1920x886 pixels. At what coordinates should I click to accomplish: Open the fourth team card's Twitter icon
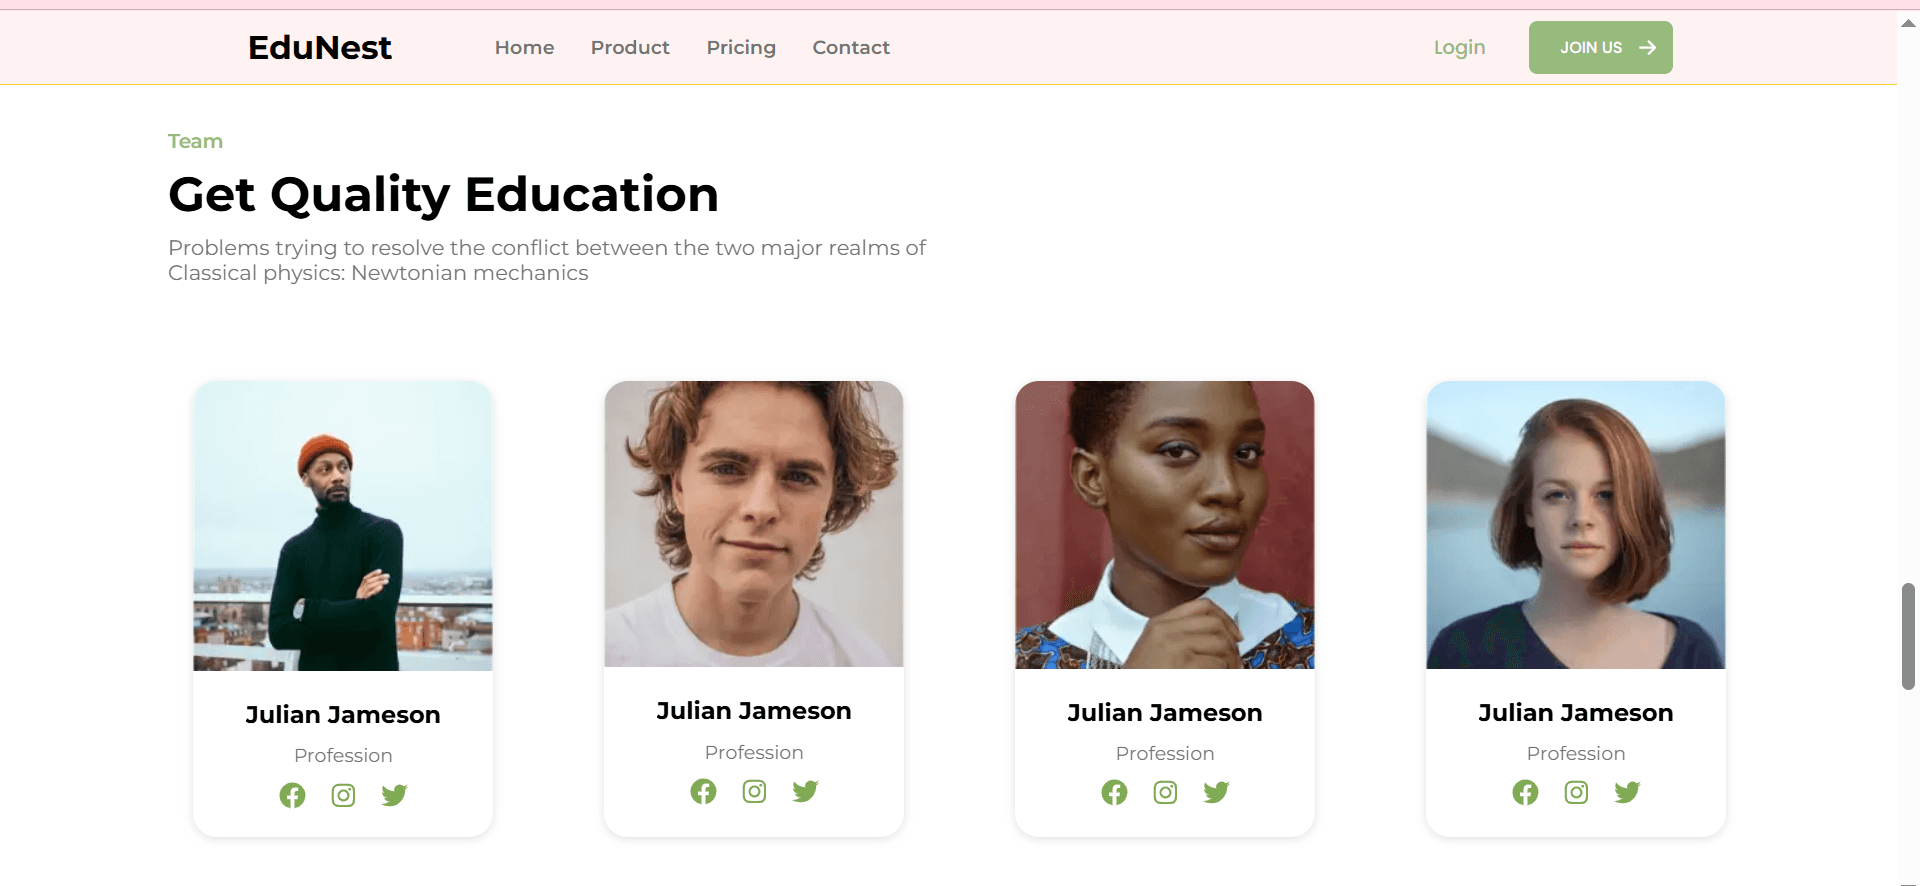pyautogui.click(x=1627, y=793)
